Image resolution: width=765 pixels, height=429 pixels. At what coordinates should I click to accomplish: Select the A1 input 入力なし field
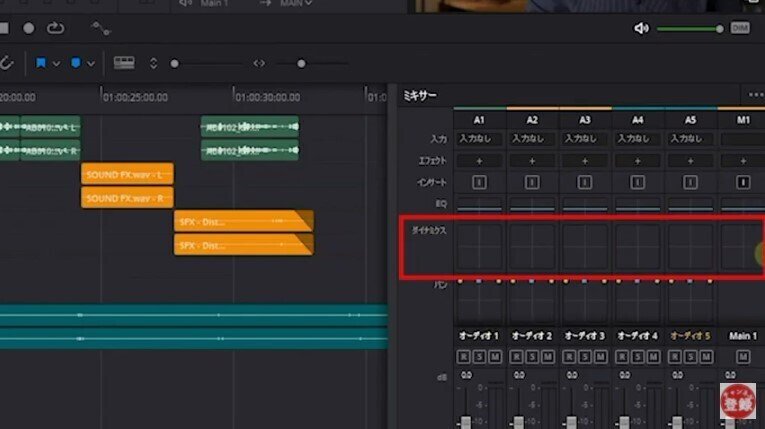coord(479,139)
